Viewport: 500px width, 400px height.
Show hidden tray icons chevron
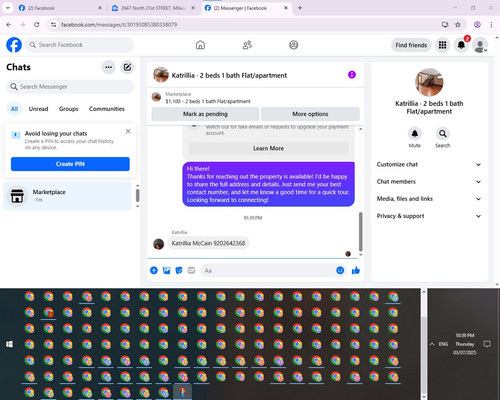(432, 344)
